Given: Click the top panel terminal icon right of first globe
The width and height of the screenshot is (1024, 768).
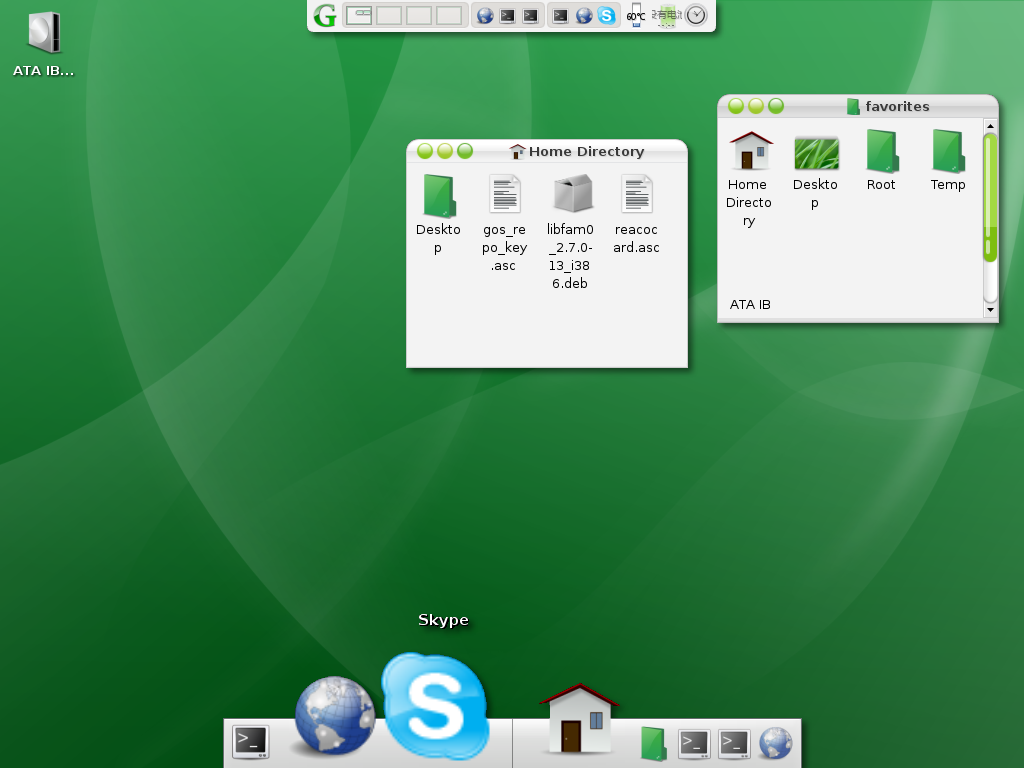Looking at the screenshot, I should coord(507,16).
